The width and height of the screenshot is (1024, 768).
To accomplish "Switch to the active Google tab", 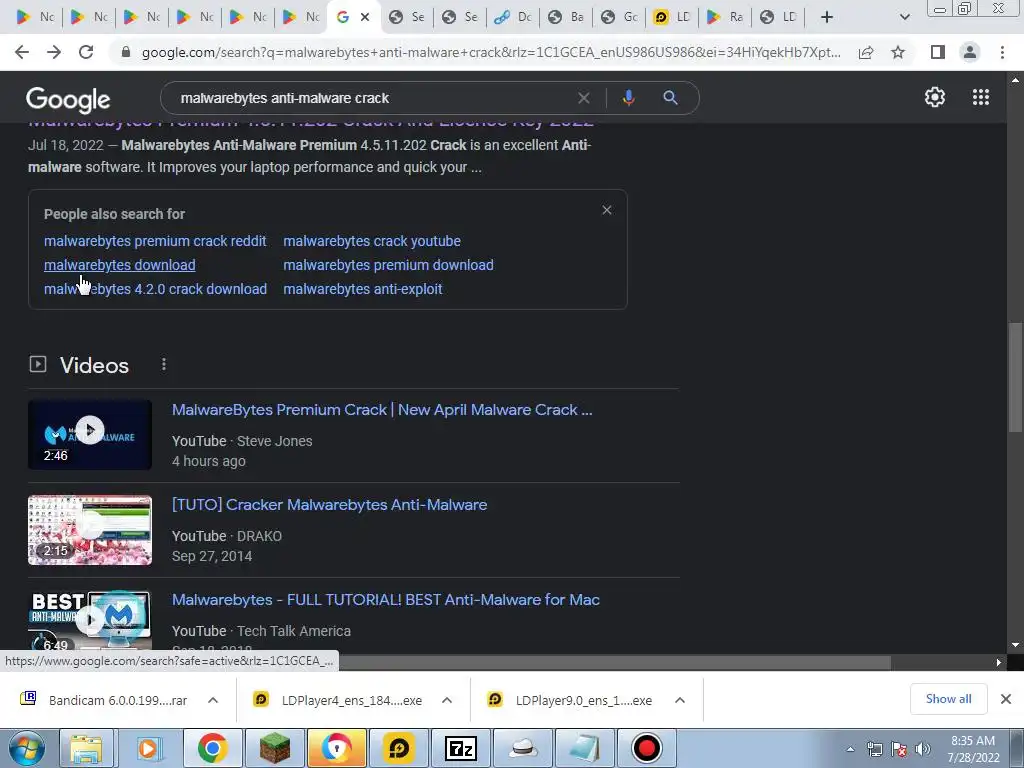I will tap(344, 17).
